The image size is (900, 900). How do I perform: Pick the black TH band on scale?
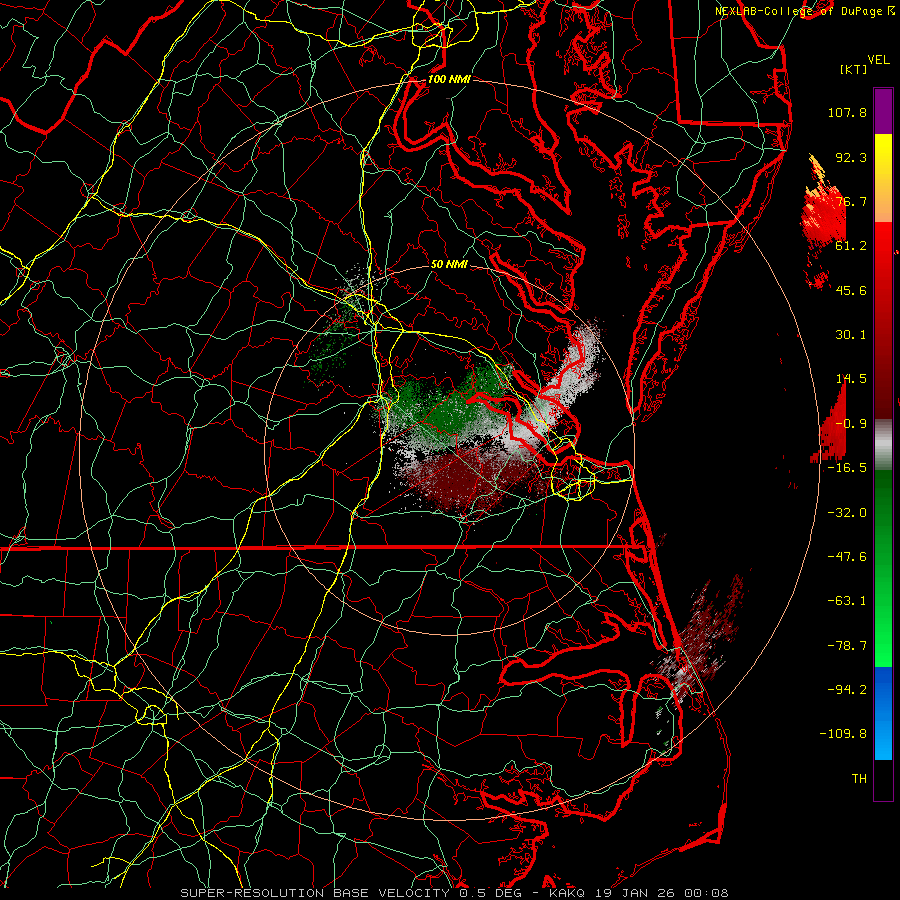point(883,779)
